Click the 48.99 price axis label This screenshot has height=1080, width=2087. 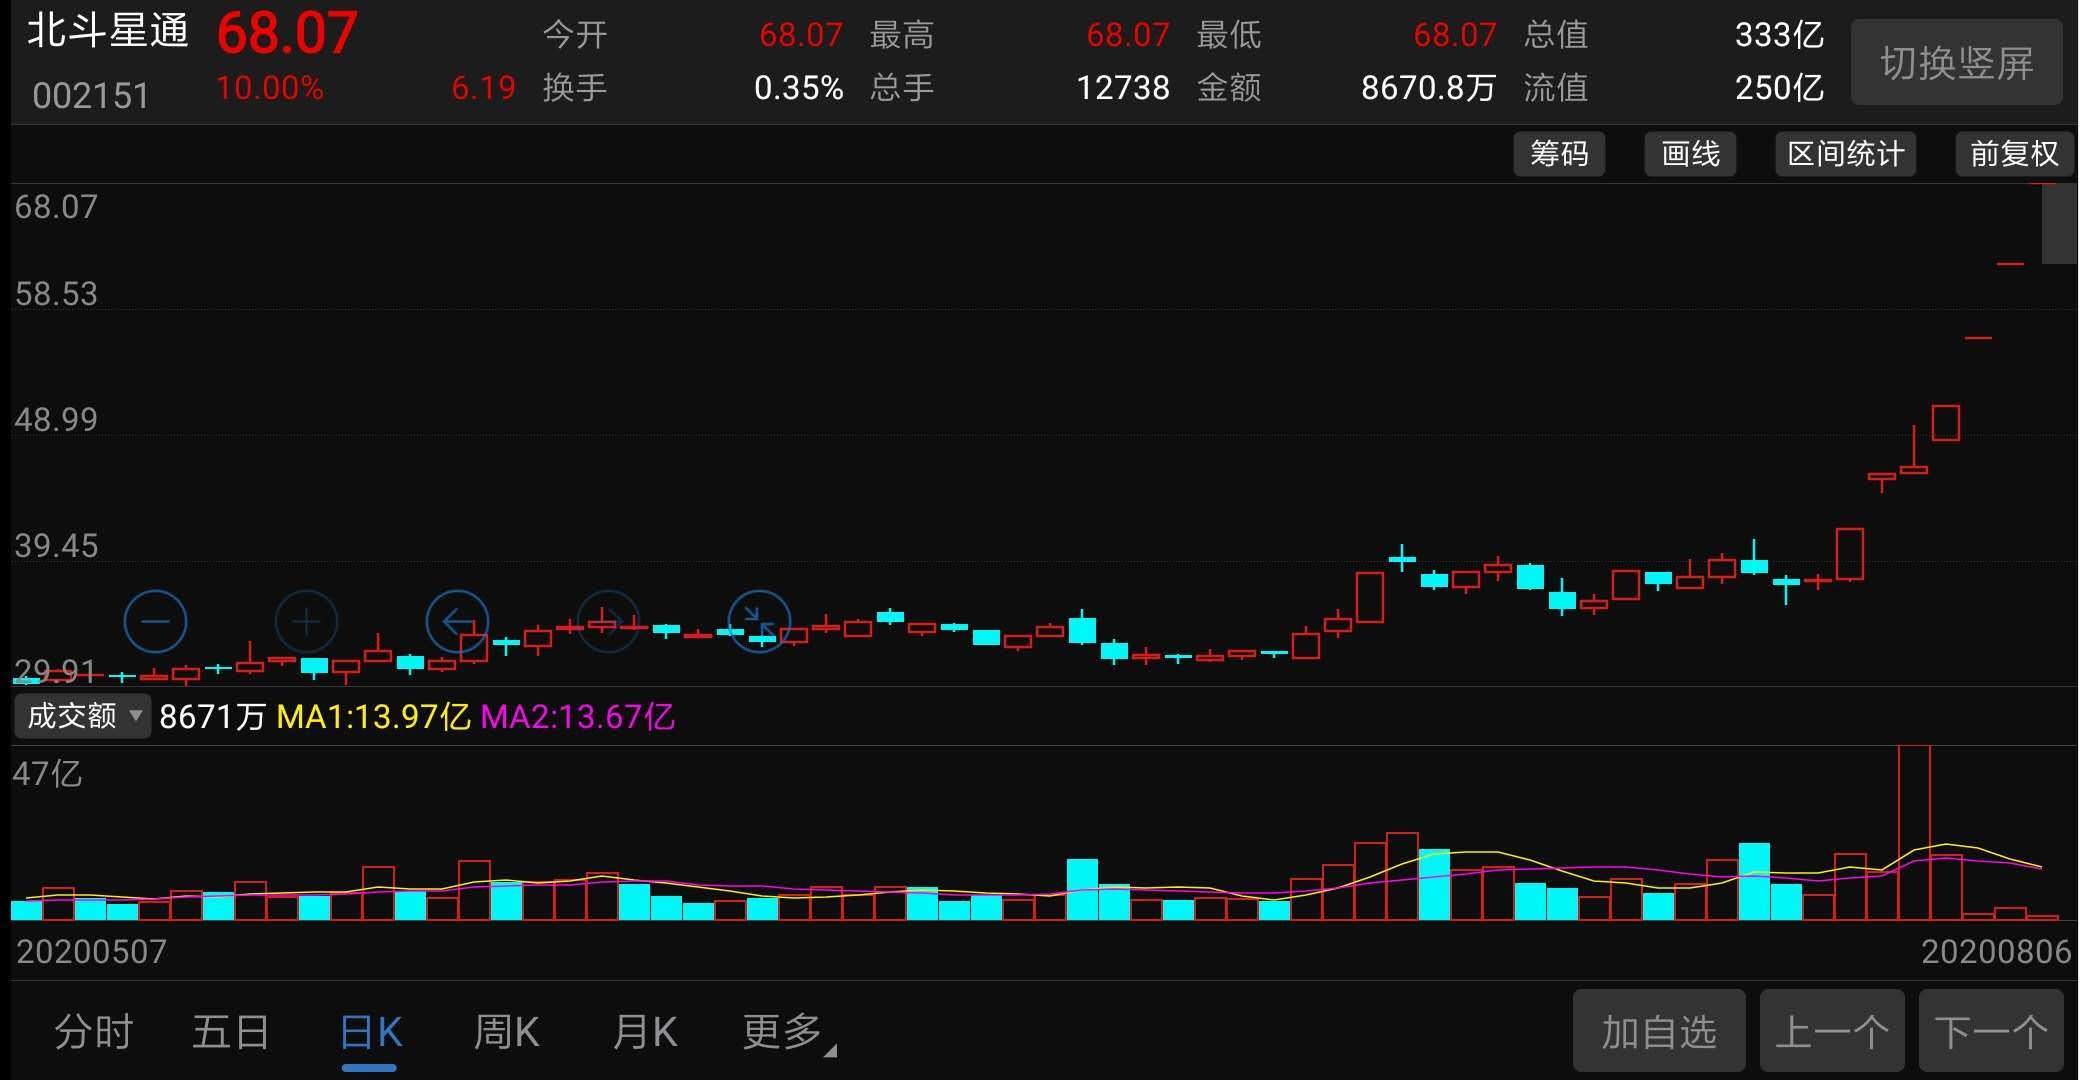[x=56, y=419]
